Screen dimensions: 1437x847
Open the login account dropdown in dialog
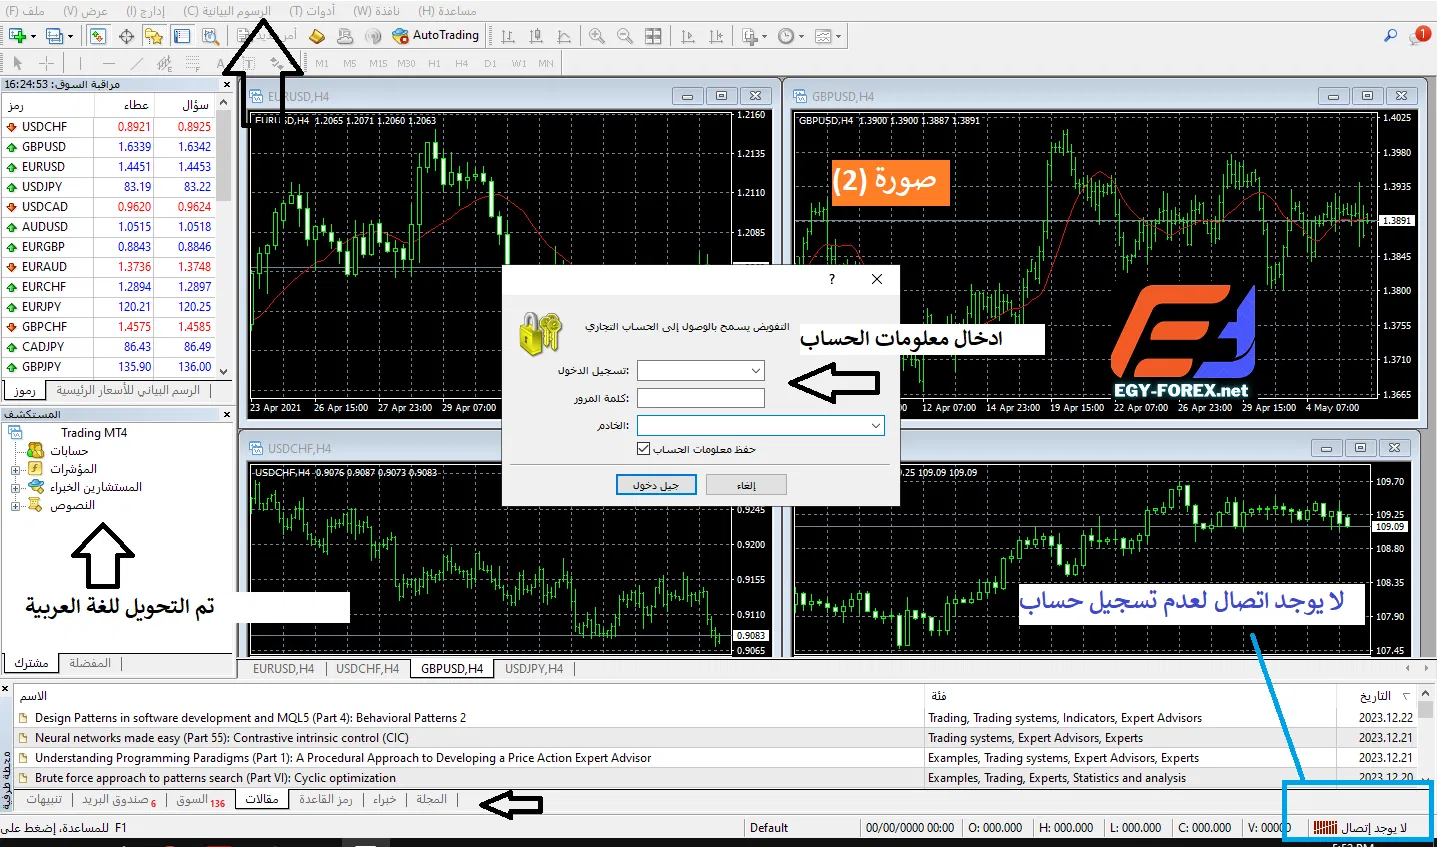click(755, 371)
